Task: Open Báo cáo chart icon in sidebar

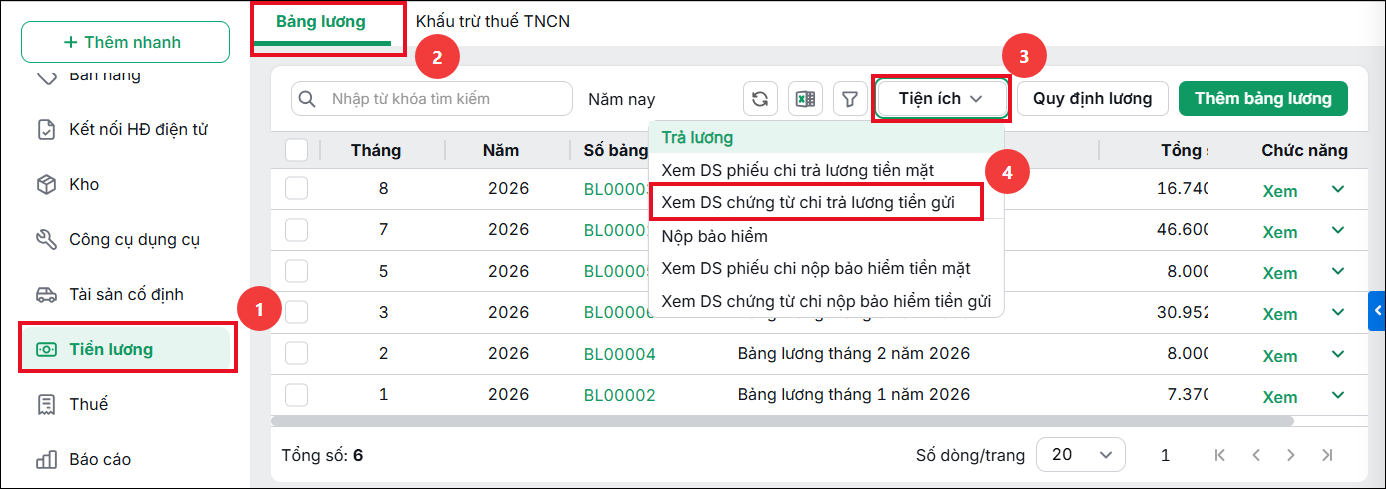Action: click(46, 460)
